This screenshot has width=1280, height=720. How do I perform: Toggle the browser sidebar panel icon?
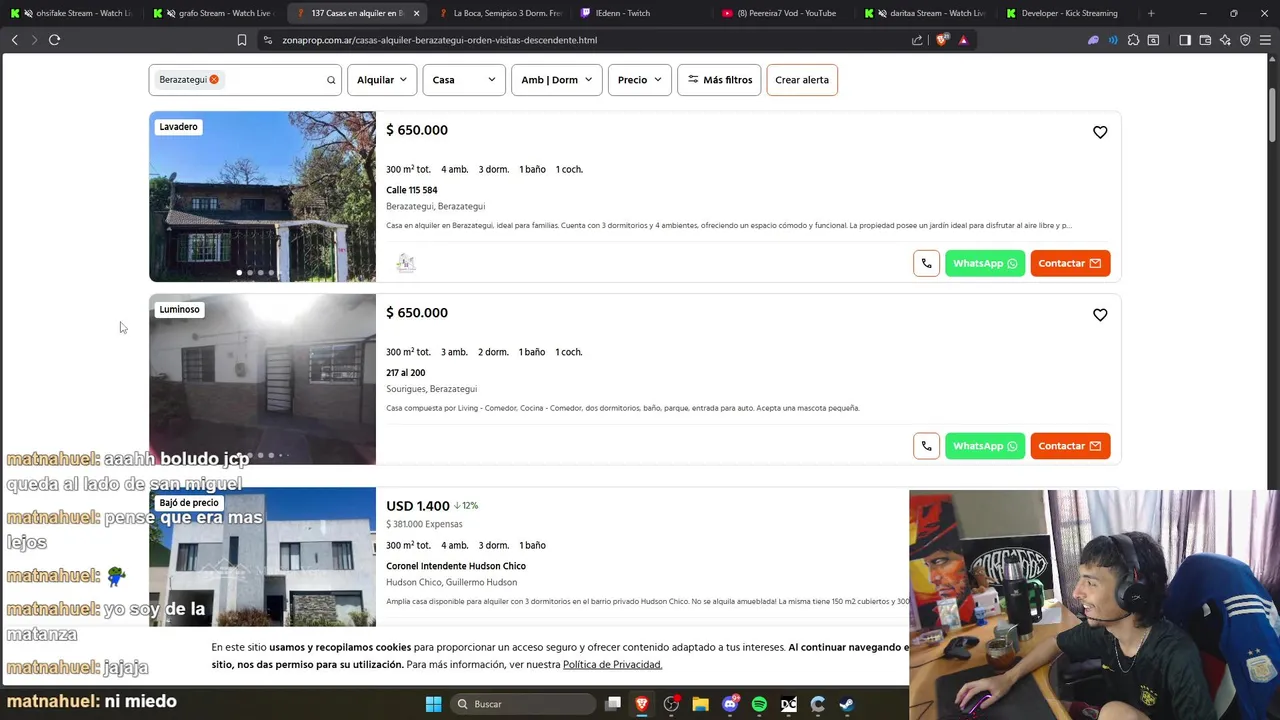[x=1185, y=40]
